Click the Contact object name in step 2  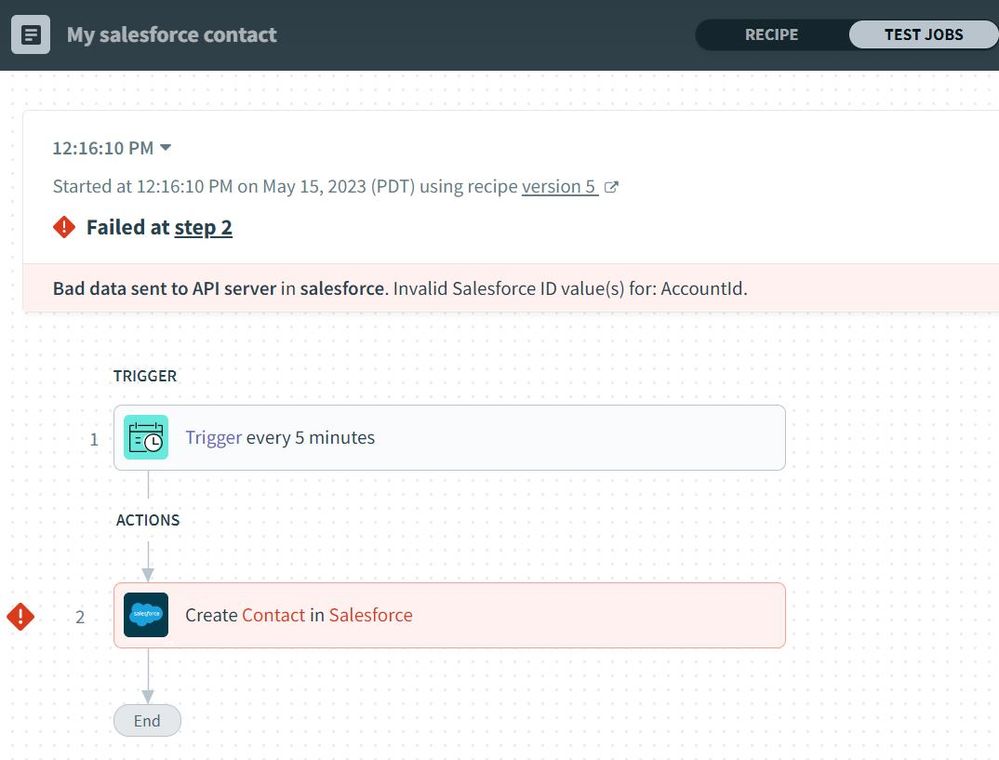tap(273, 615)
